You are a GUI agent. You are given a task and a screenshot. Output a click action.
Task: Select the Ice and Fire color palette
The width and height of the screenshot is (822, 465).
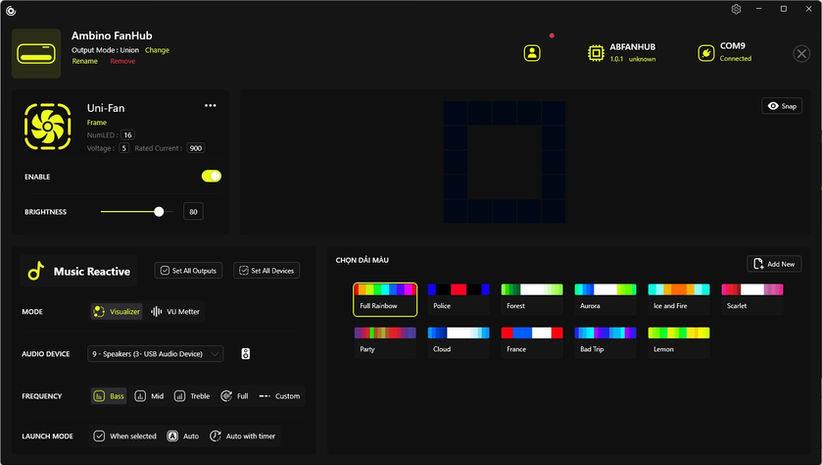(679, 299)
